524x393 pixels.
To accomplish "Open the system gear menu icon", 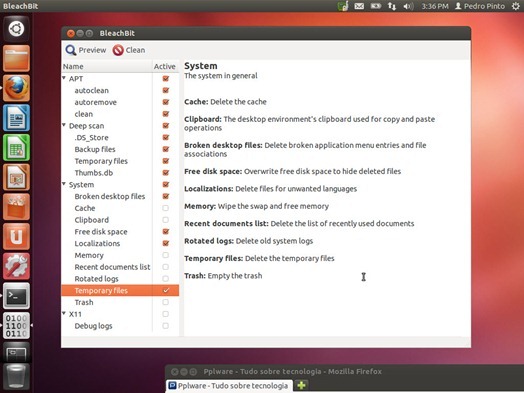I will point(516,6).
